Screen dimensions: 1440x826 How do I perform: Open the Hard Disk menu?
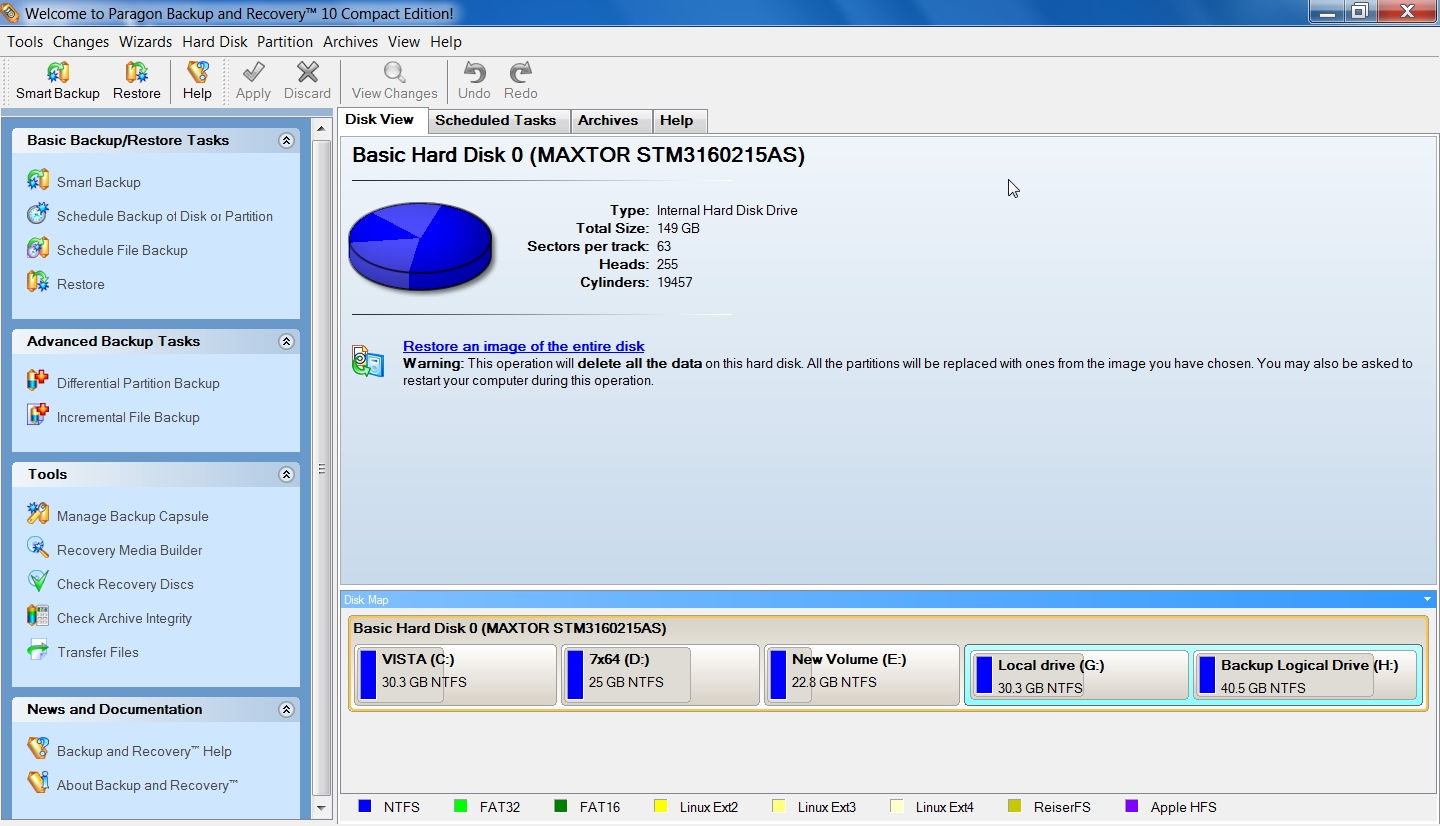pyautogui.click(x=215, y=42)
